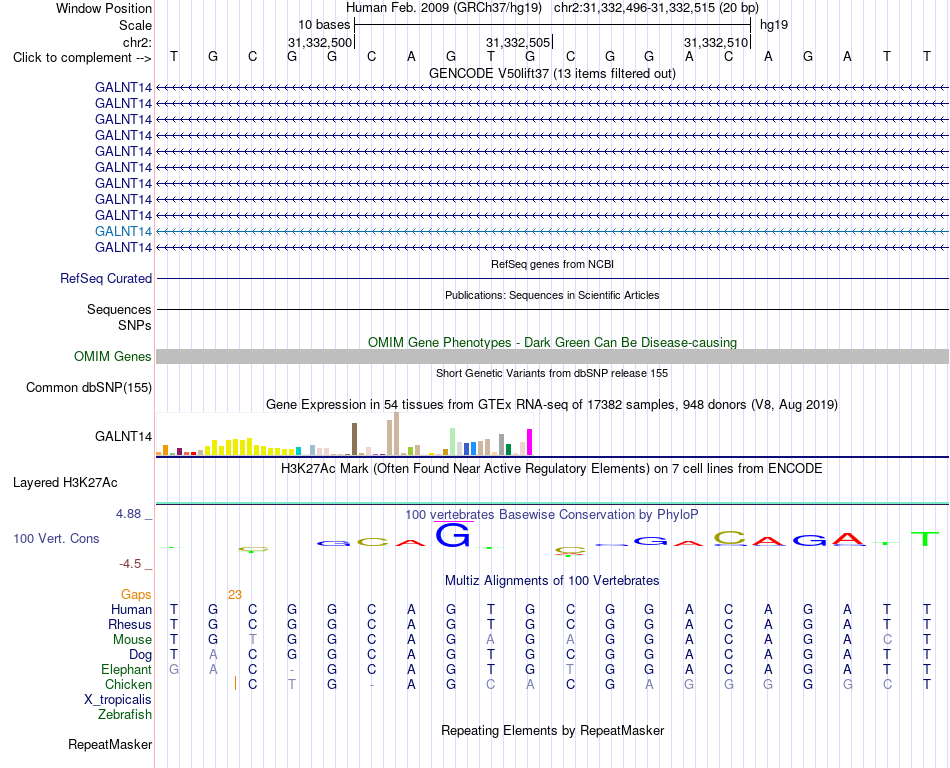Viewport: 950px width, 768px height.
Task: Open 'Multiz Alignments of 100 Vertebrates' title
Action: (552, 581)
